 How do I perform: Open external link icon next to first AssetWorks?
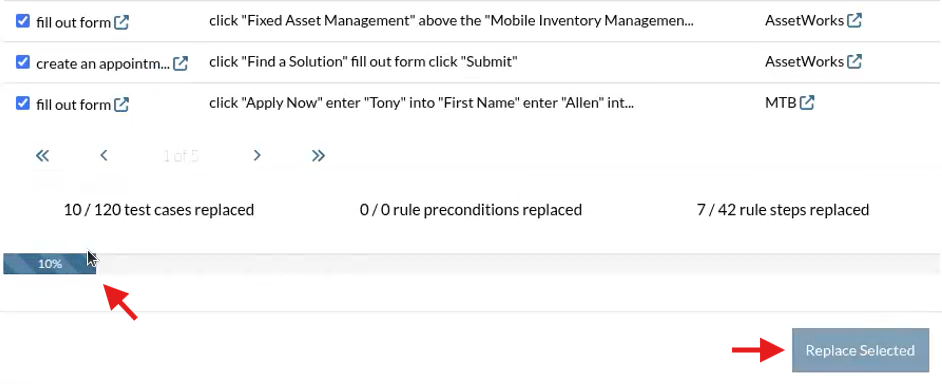pyautogui.click(x=854, y=20)
